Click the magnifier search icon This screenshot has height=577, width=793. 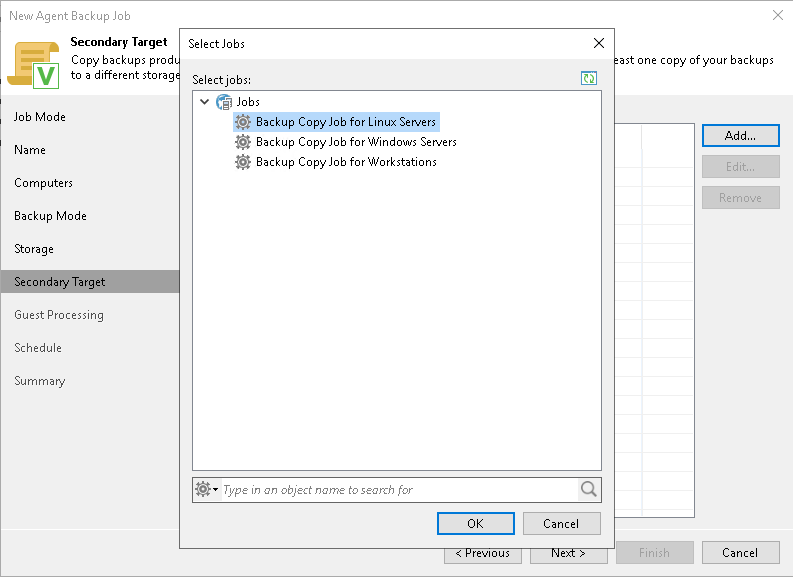589,490
